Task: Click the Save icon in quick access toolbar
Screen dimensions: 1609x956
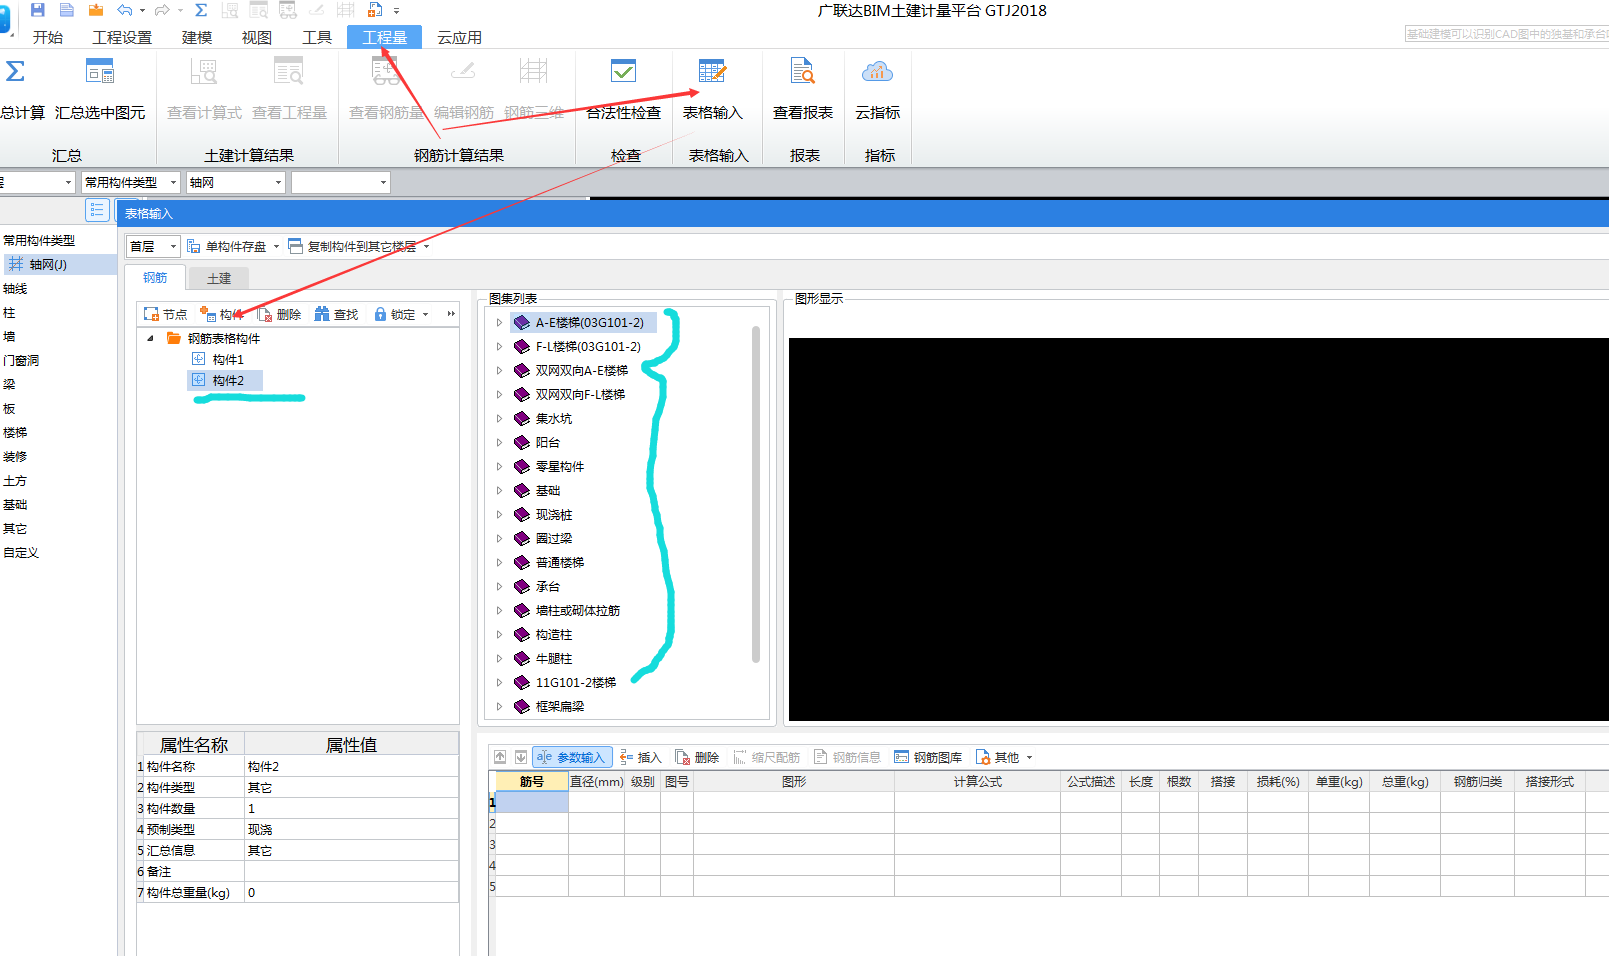Action: coord(38,10)
